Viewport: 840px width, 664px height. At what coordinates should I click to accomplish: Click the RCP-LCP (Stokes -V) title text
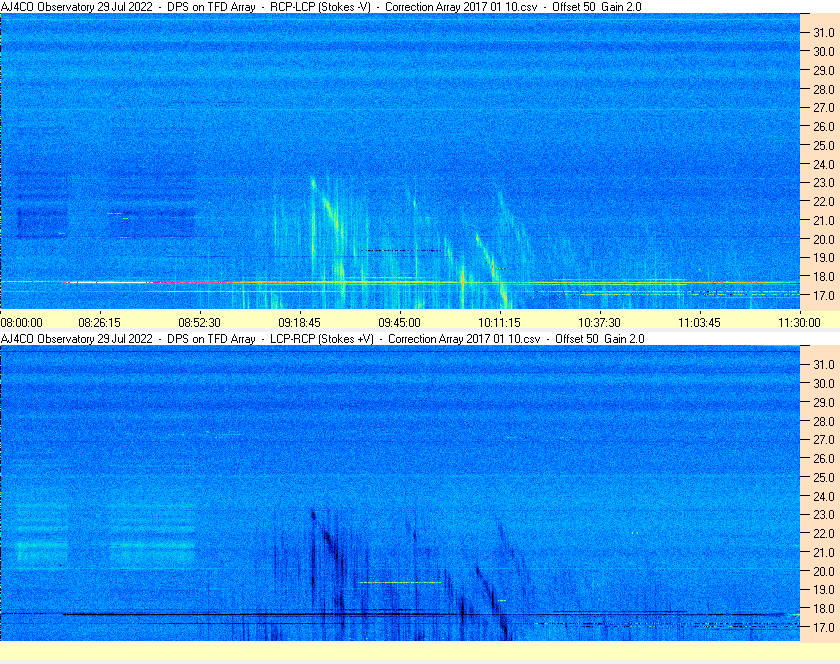click(320, 7)
